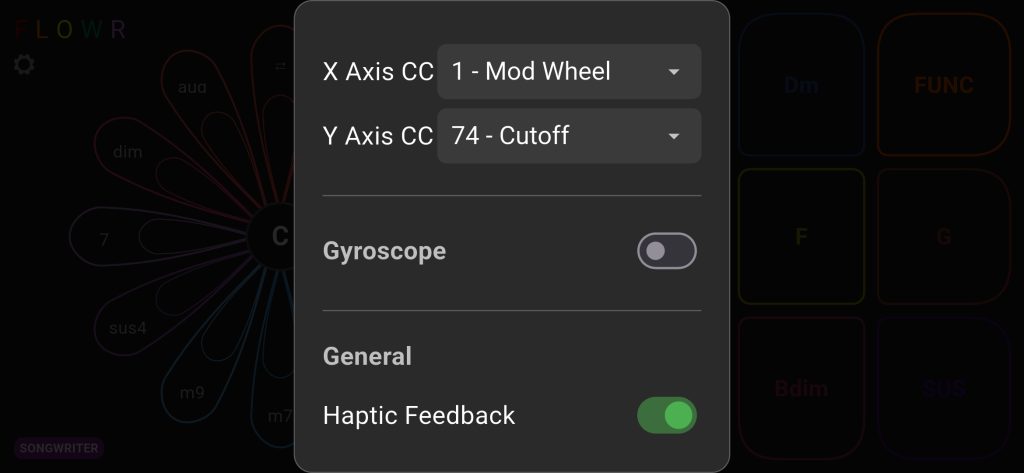The height and width of the screenshot is (473, 1024).
Task: Tap the m7 petal
Action: [x=279, y=415]
